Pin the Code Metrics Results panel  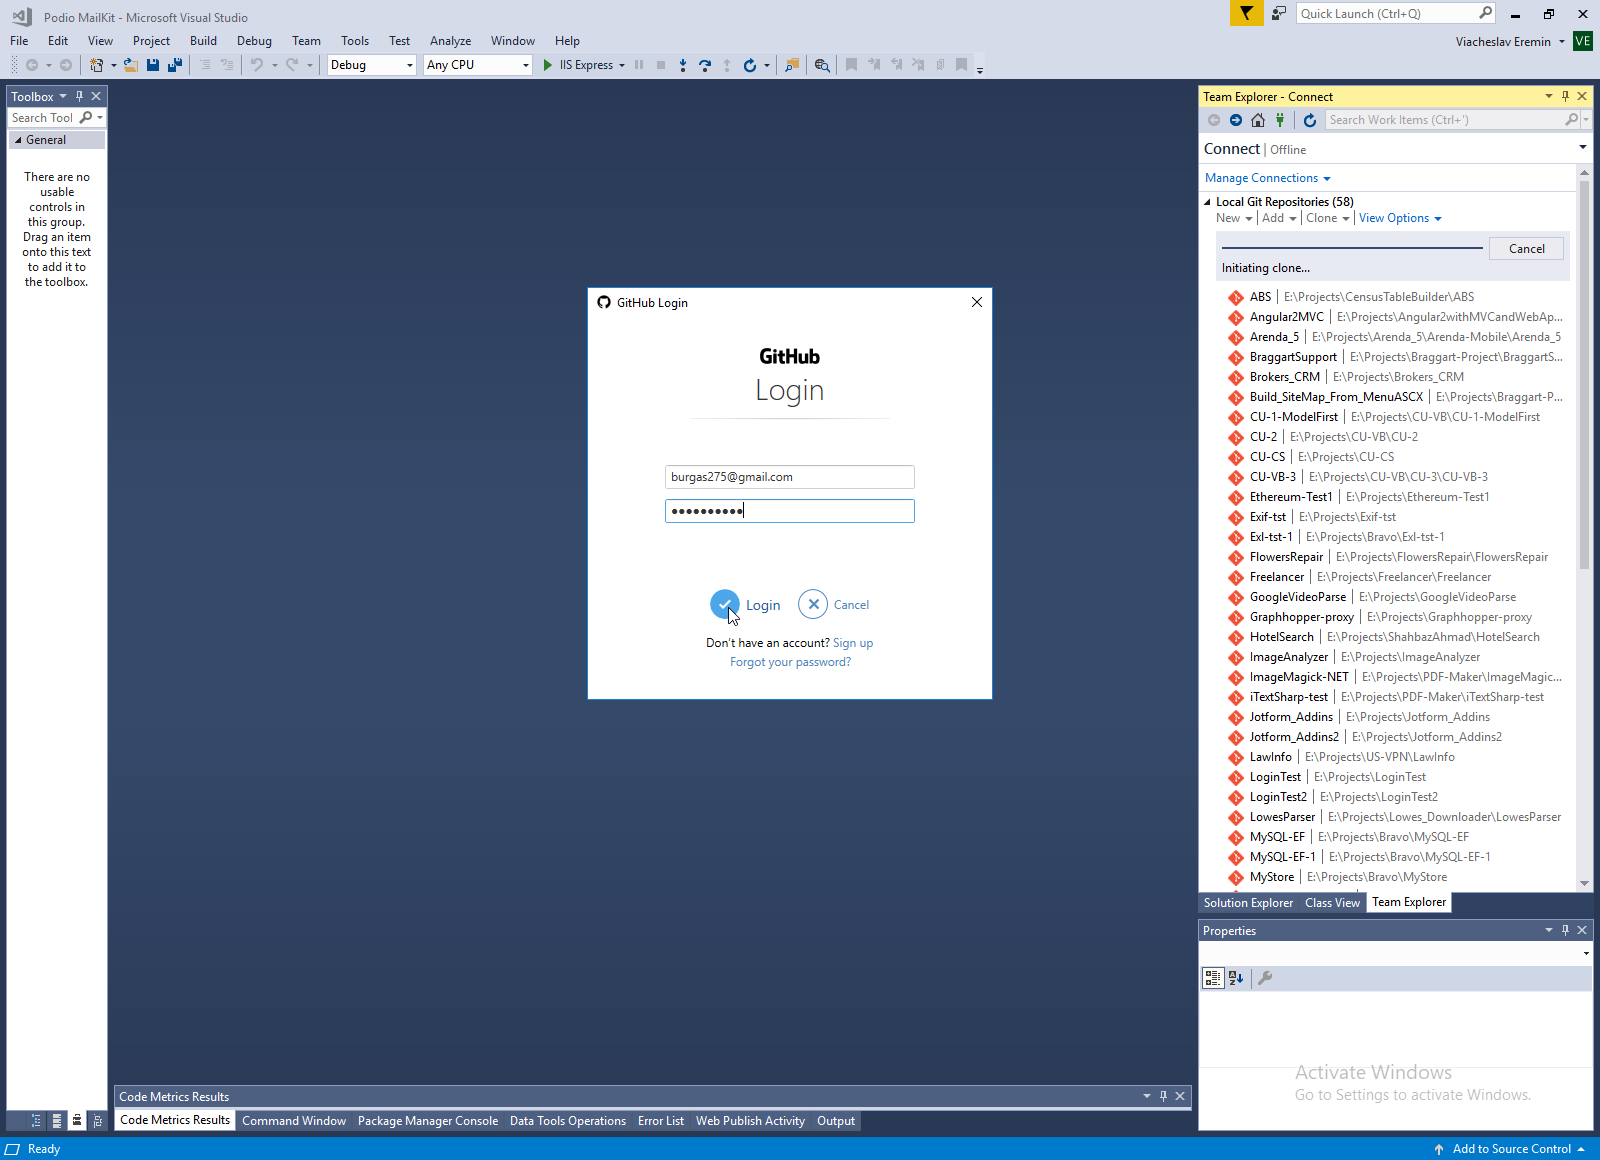click(x=1163, y=1096)
